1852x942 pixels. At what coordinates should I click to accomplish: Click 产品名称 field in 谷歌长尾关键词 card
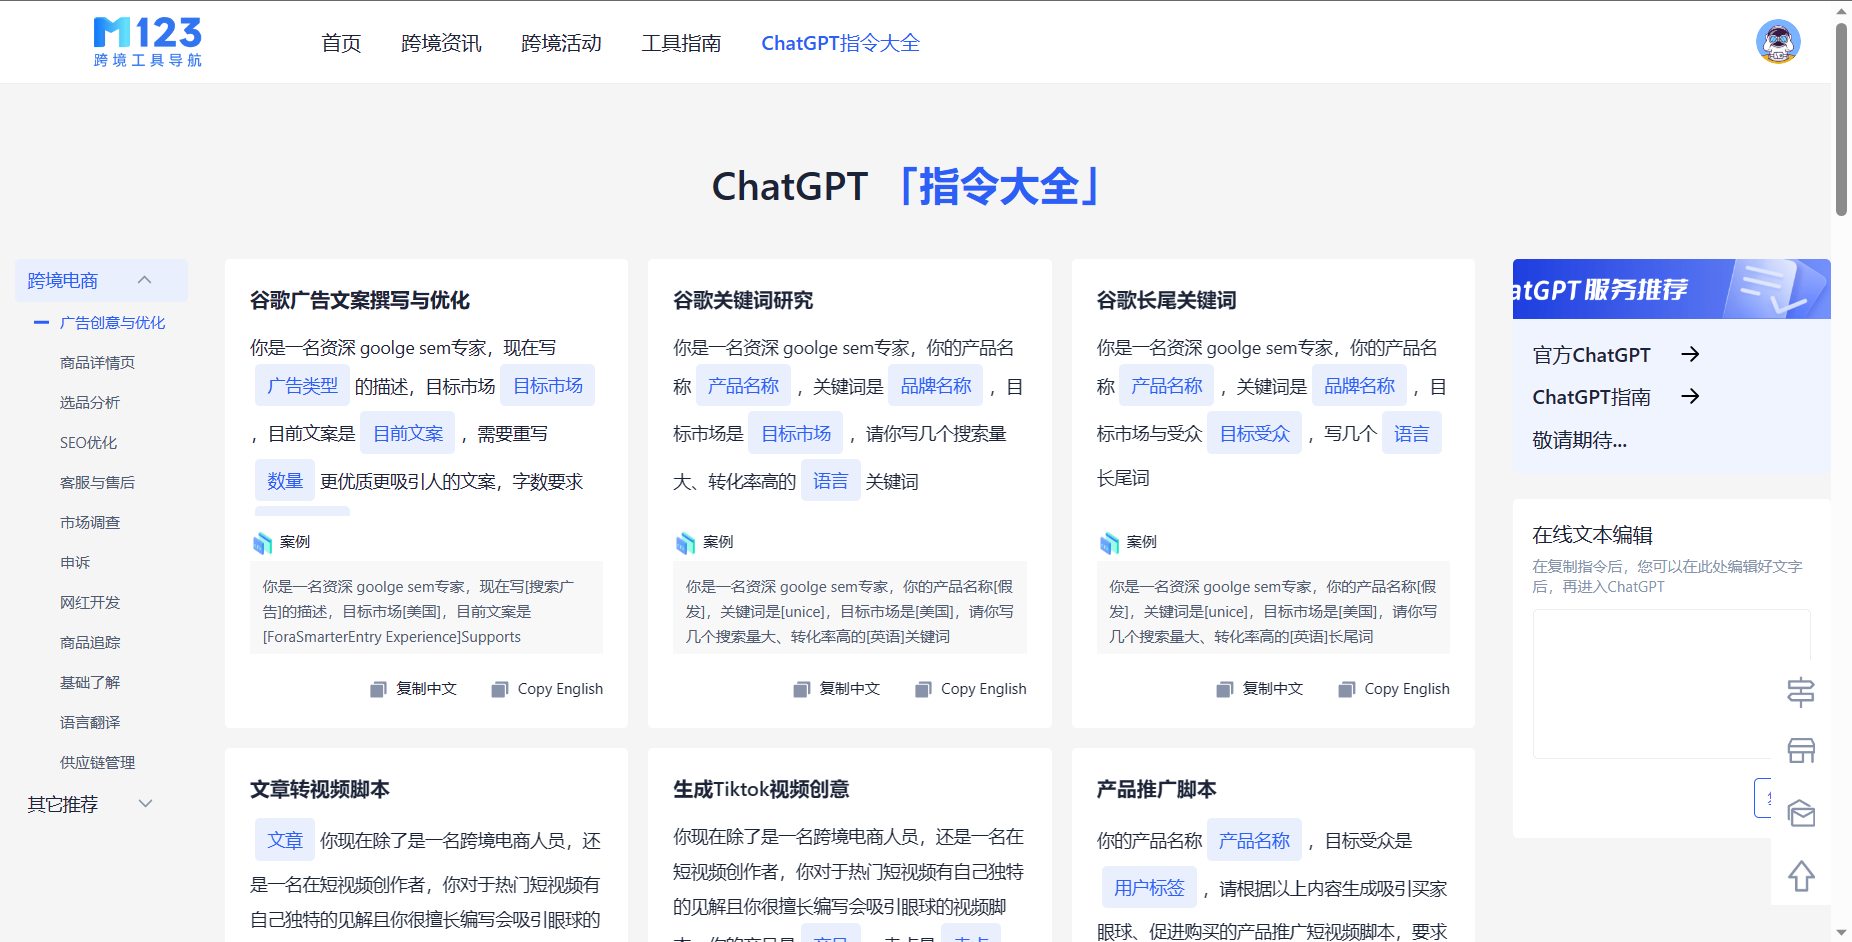(x=1166, y=386)
